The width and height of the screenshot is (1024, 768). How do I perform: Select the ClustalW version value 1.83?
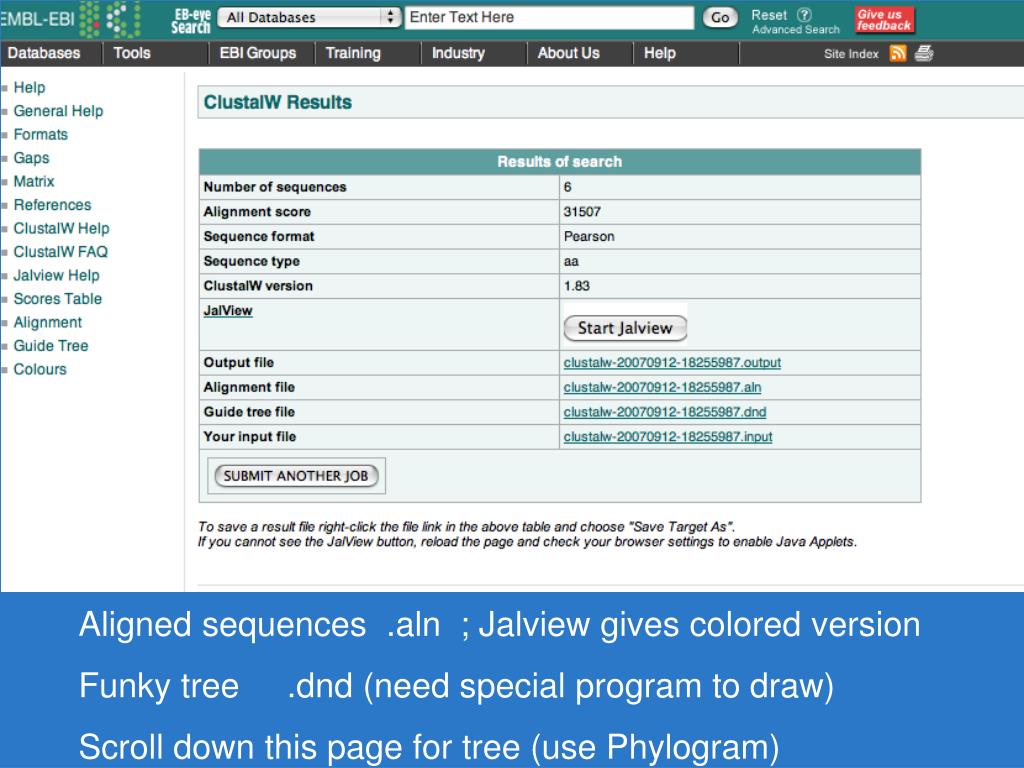coord(577,286)
